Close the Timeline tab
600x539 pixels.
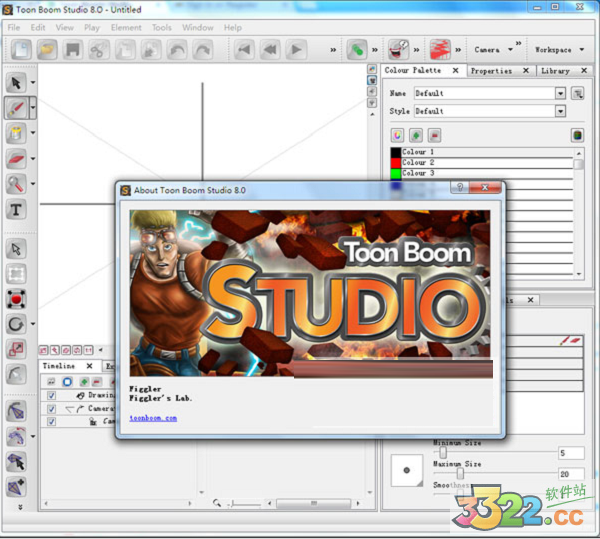tap(89, 366)
